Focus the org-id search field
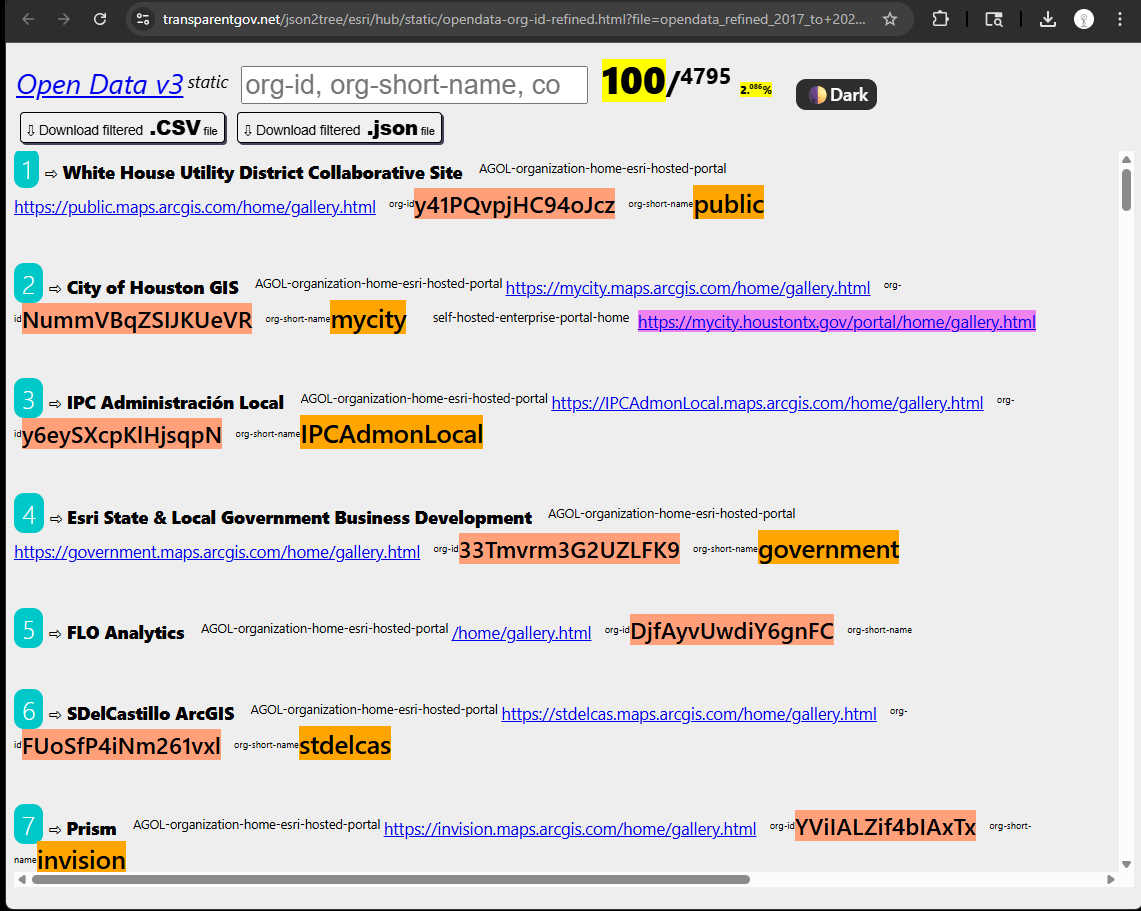Viewport: 1141px width, 911px height. 414,85
